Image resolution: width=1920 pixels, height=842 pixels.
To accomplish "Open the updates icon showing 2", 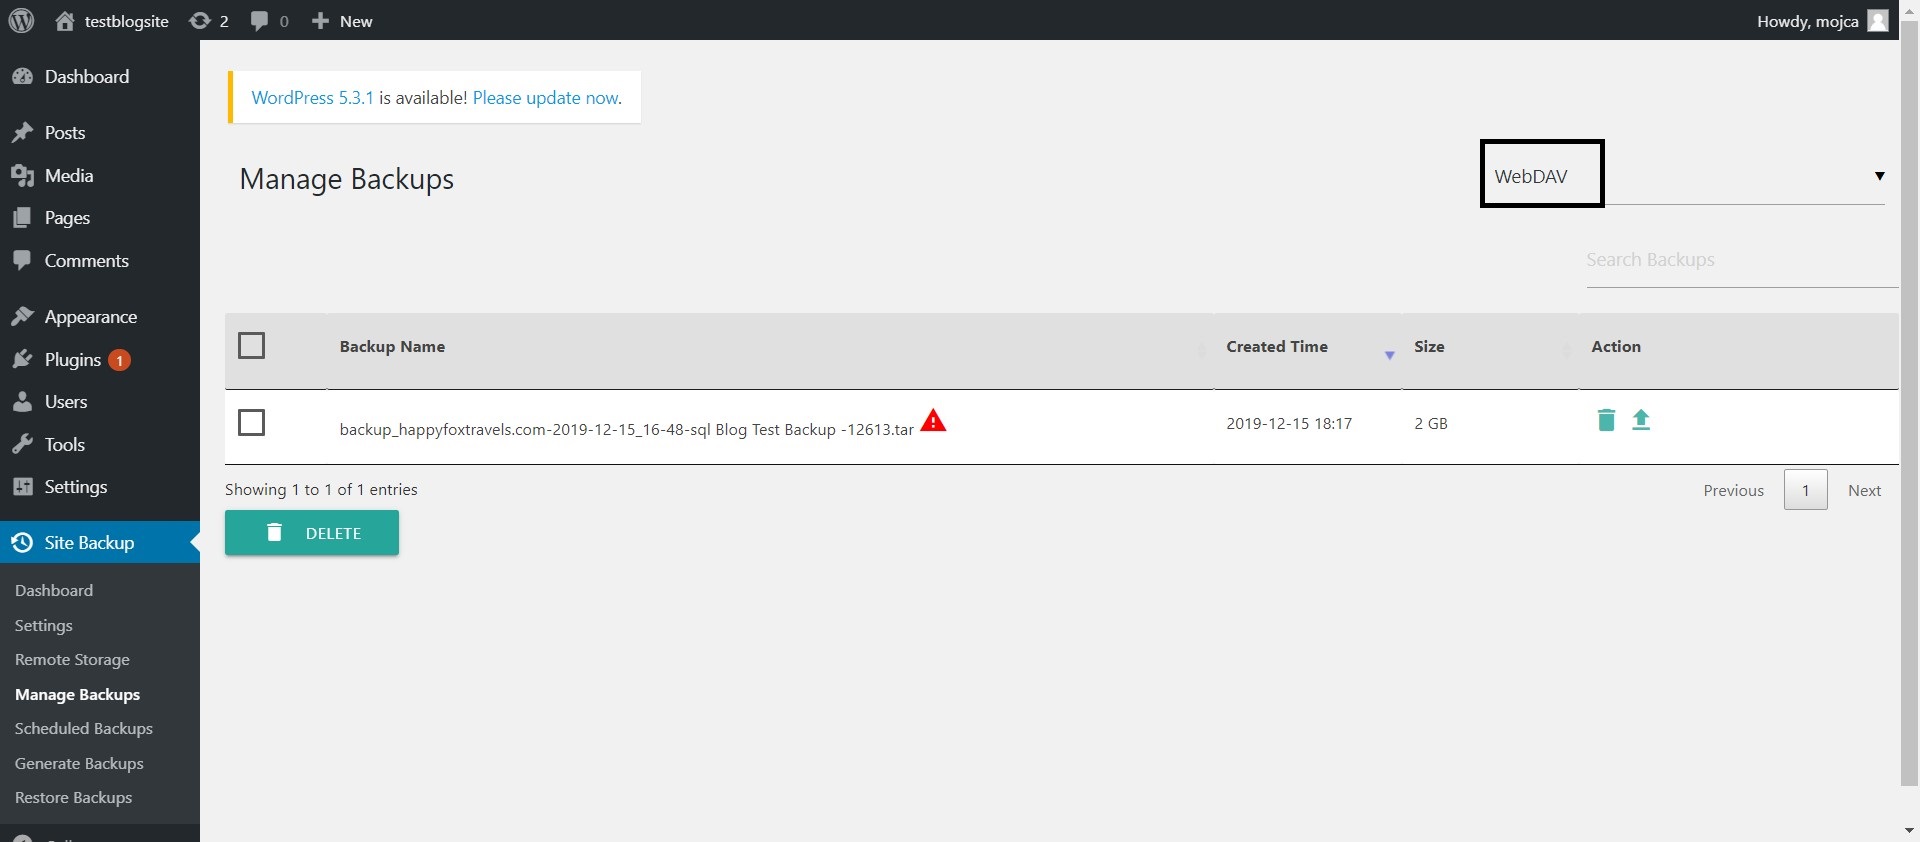I will pyautogui.click(x=209, y=21).
